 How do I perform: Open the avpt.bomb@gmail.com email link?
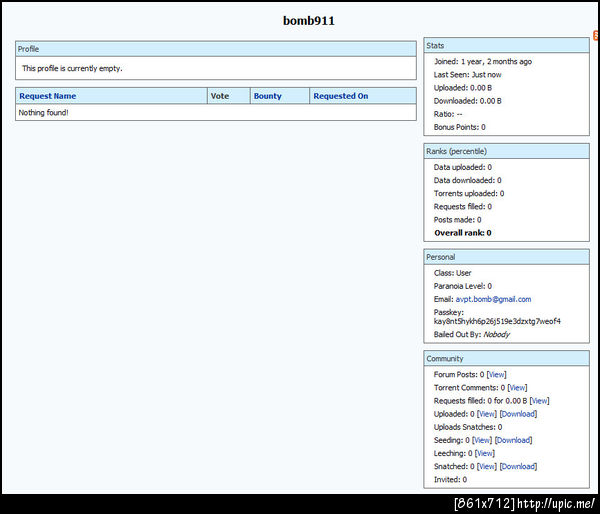click(493, 299)
